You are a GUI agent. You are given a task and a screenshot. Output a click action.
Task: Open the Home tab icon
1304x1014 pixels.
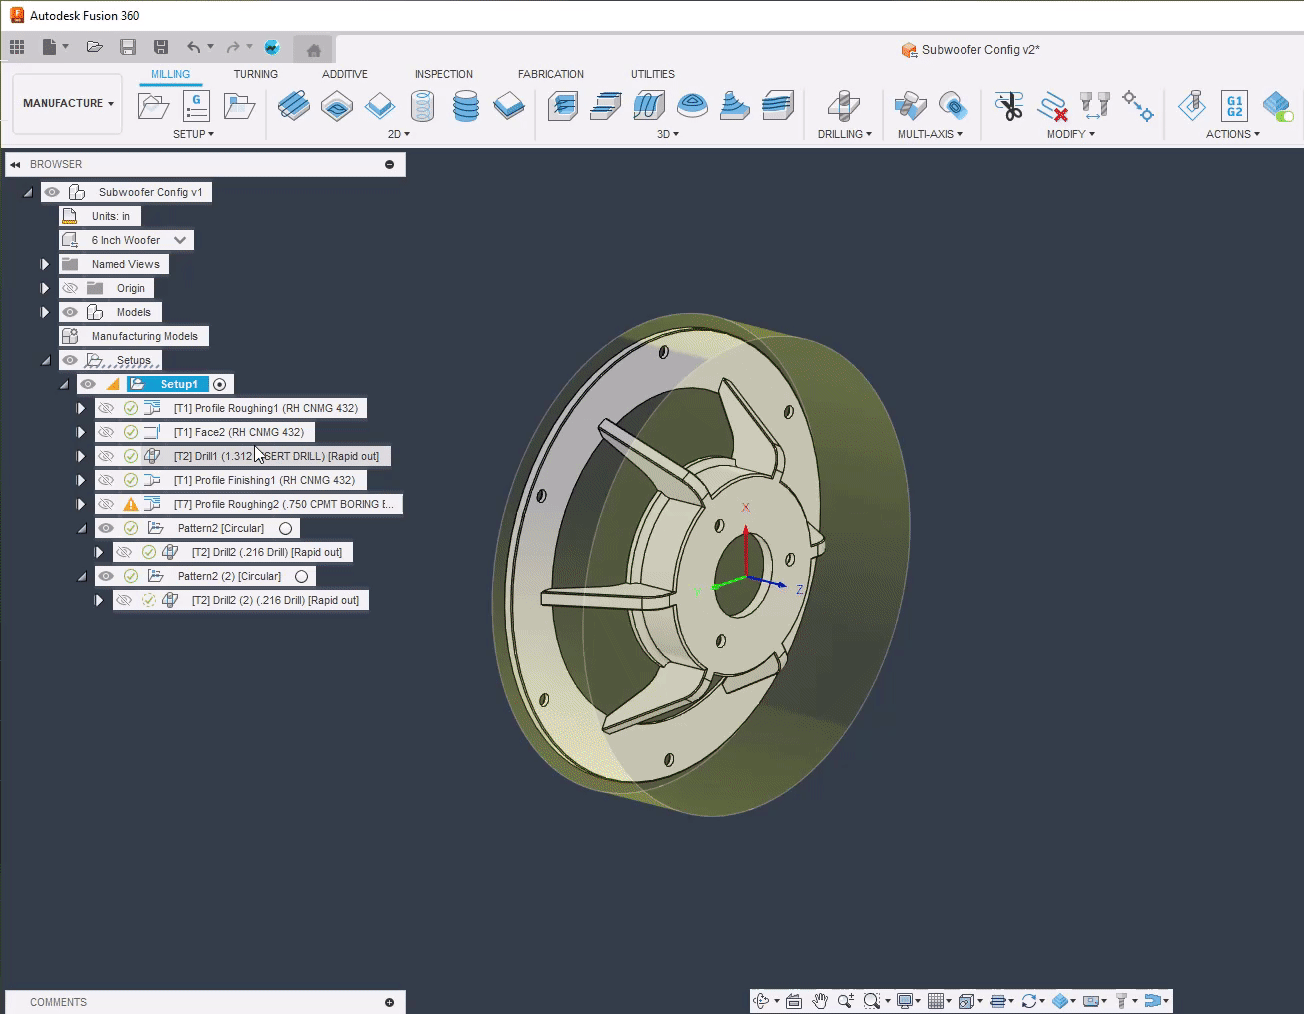click(x=313, y=50)
